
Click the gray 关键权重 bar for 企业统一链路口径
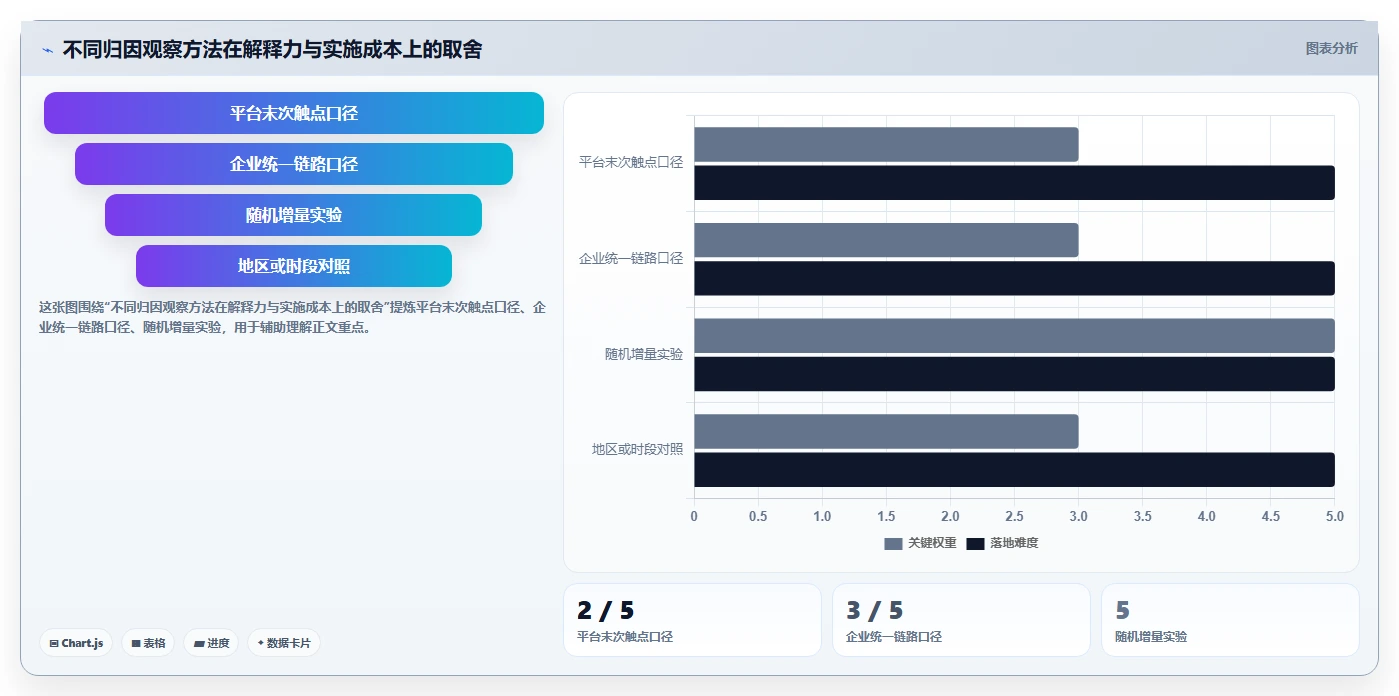point(886,240)
